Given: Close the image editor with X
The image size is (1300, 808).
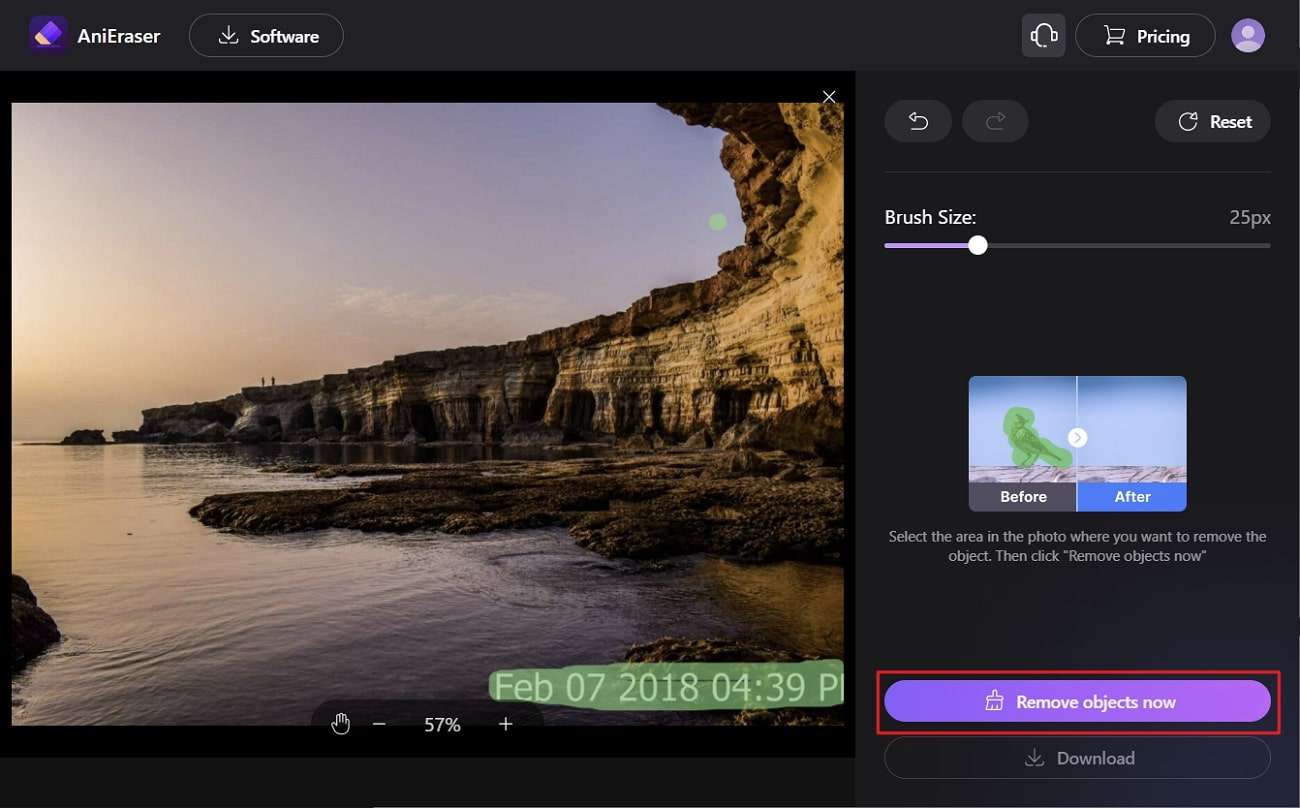Looking at the screenshot, I should (829, 96).
